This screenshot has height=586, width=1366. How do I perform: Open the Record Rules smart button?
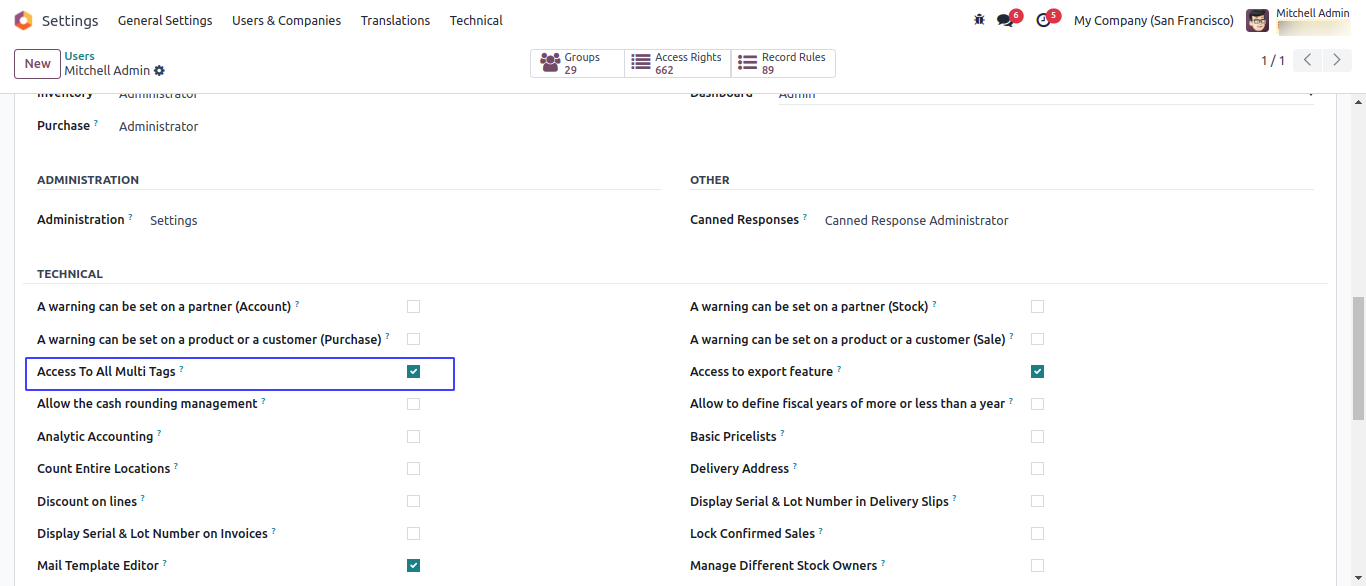(783, 63)
